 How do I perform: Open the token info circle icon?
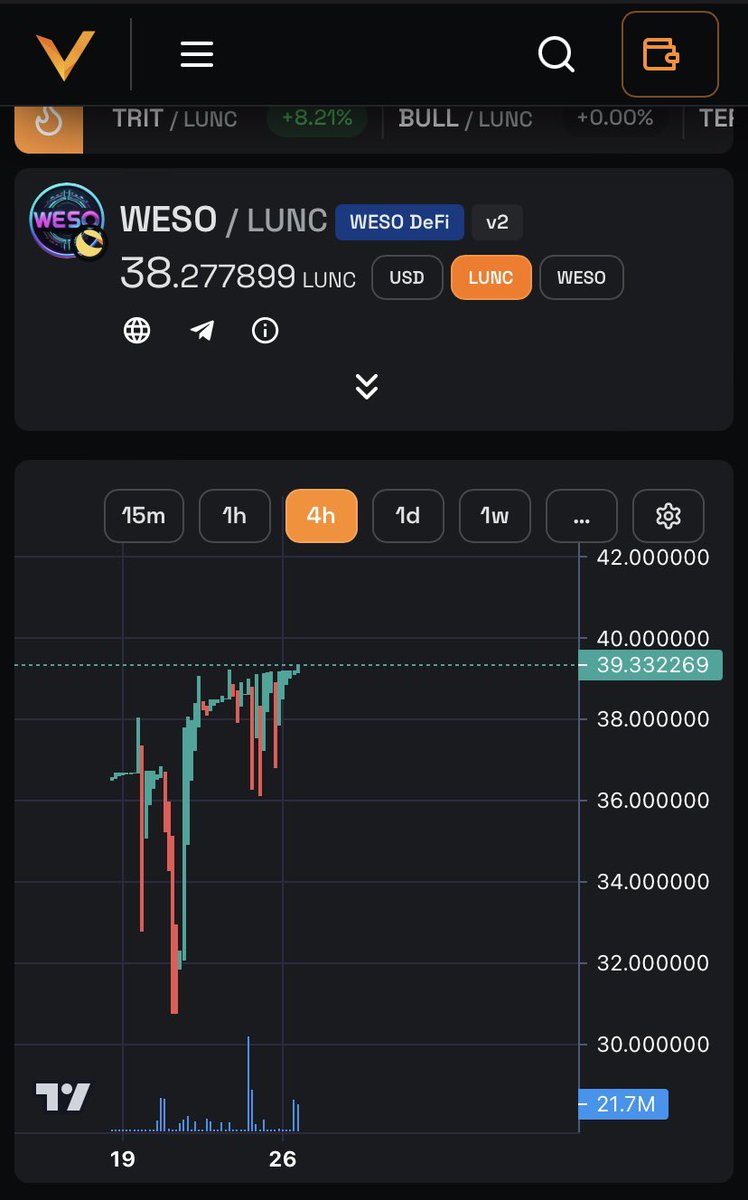coord(265,330)
